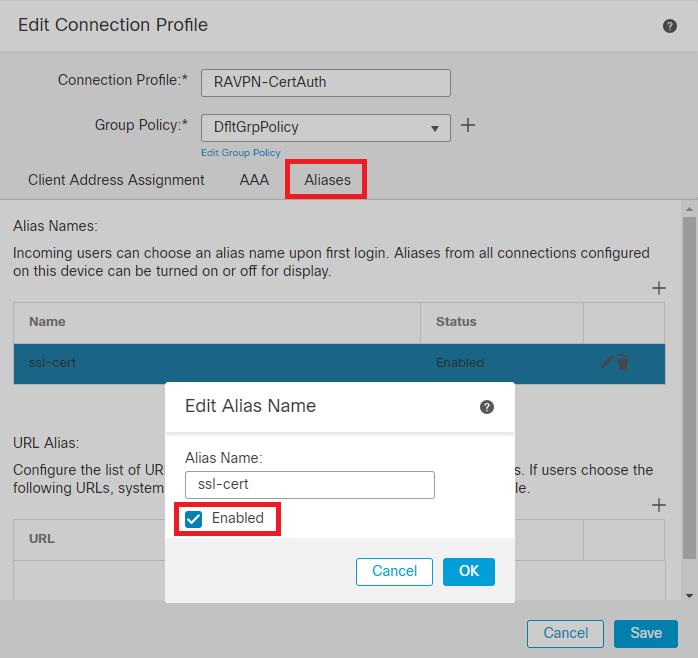The height and width of the screenshot is (658, 698).
Task: Open the Edit Group Policy link
Action: coord(240,153)
